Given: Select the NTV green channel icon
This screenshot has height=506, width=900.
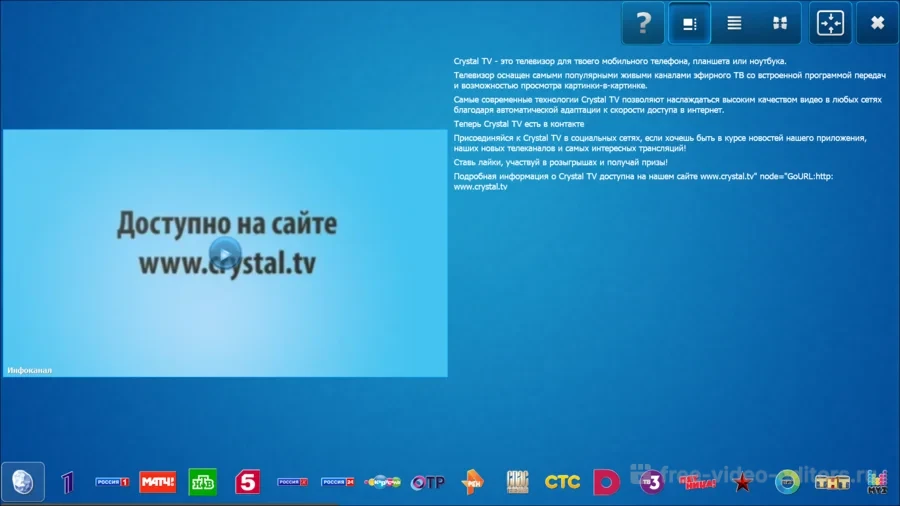Looking at the screenshot, I should click(203, 482).
